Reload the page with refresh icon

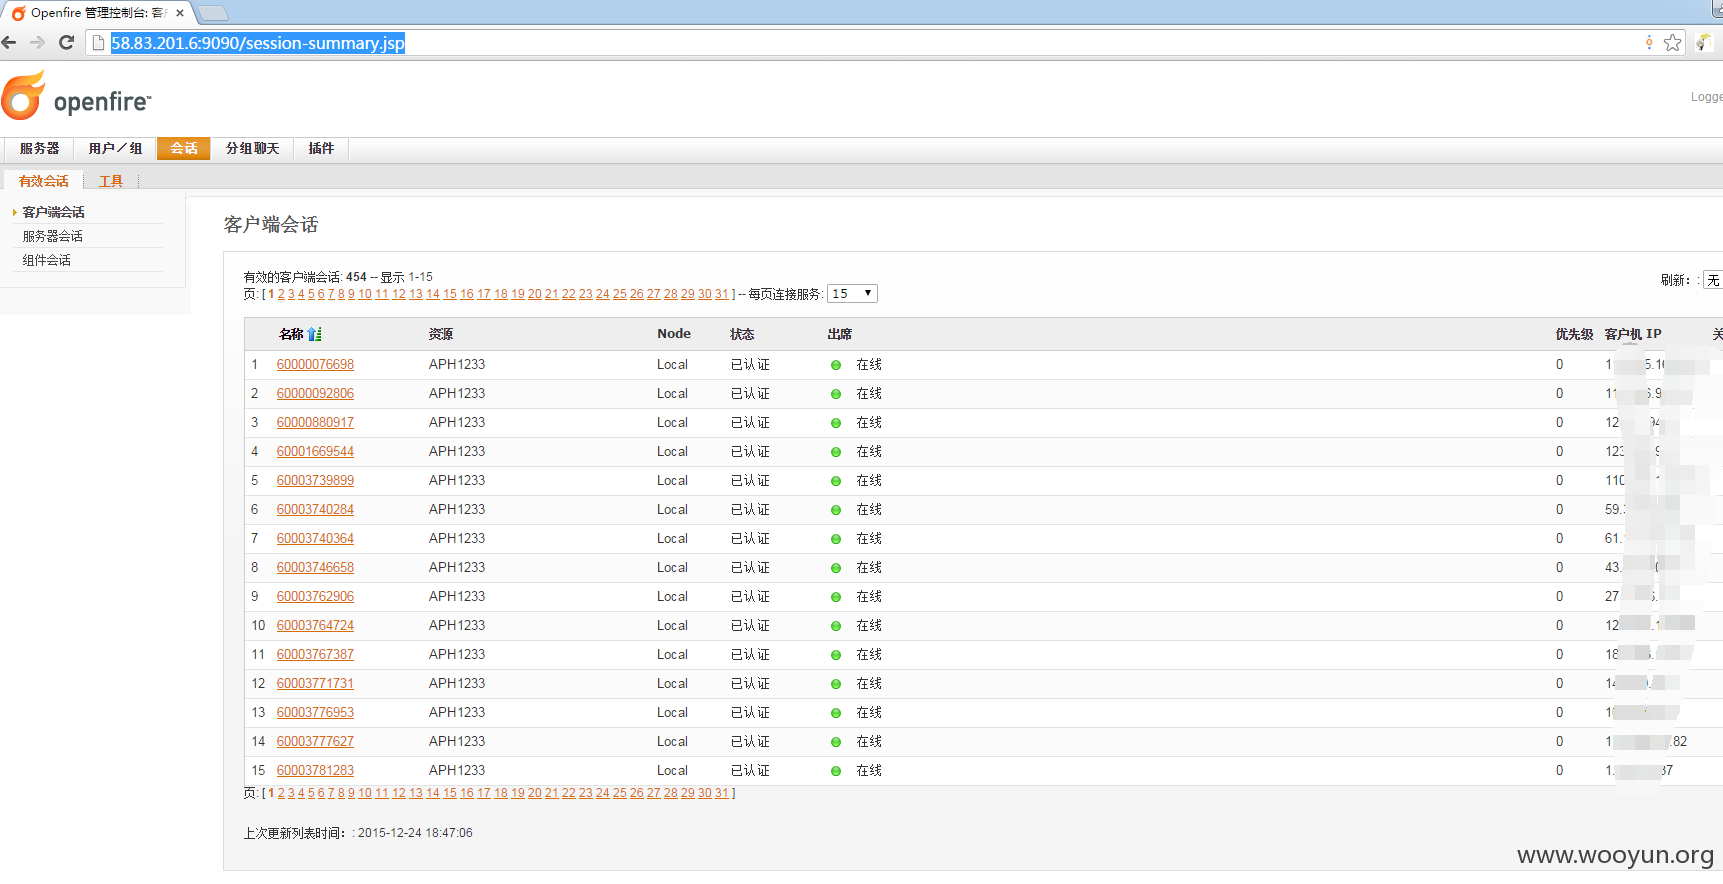pos(67,43)
